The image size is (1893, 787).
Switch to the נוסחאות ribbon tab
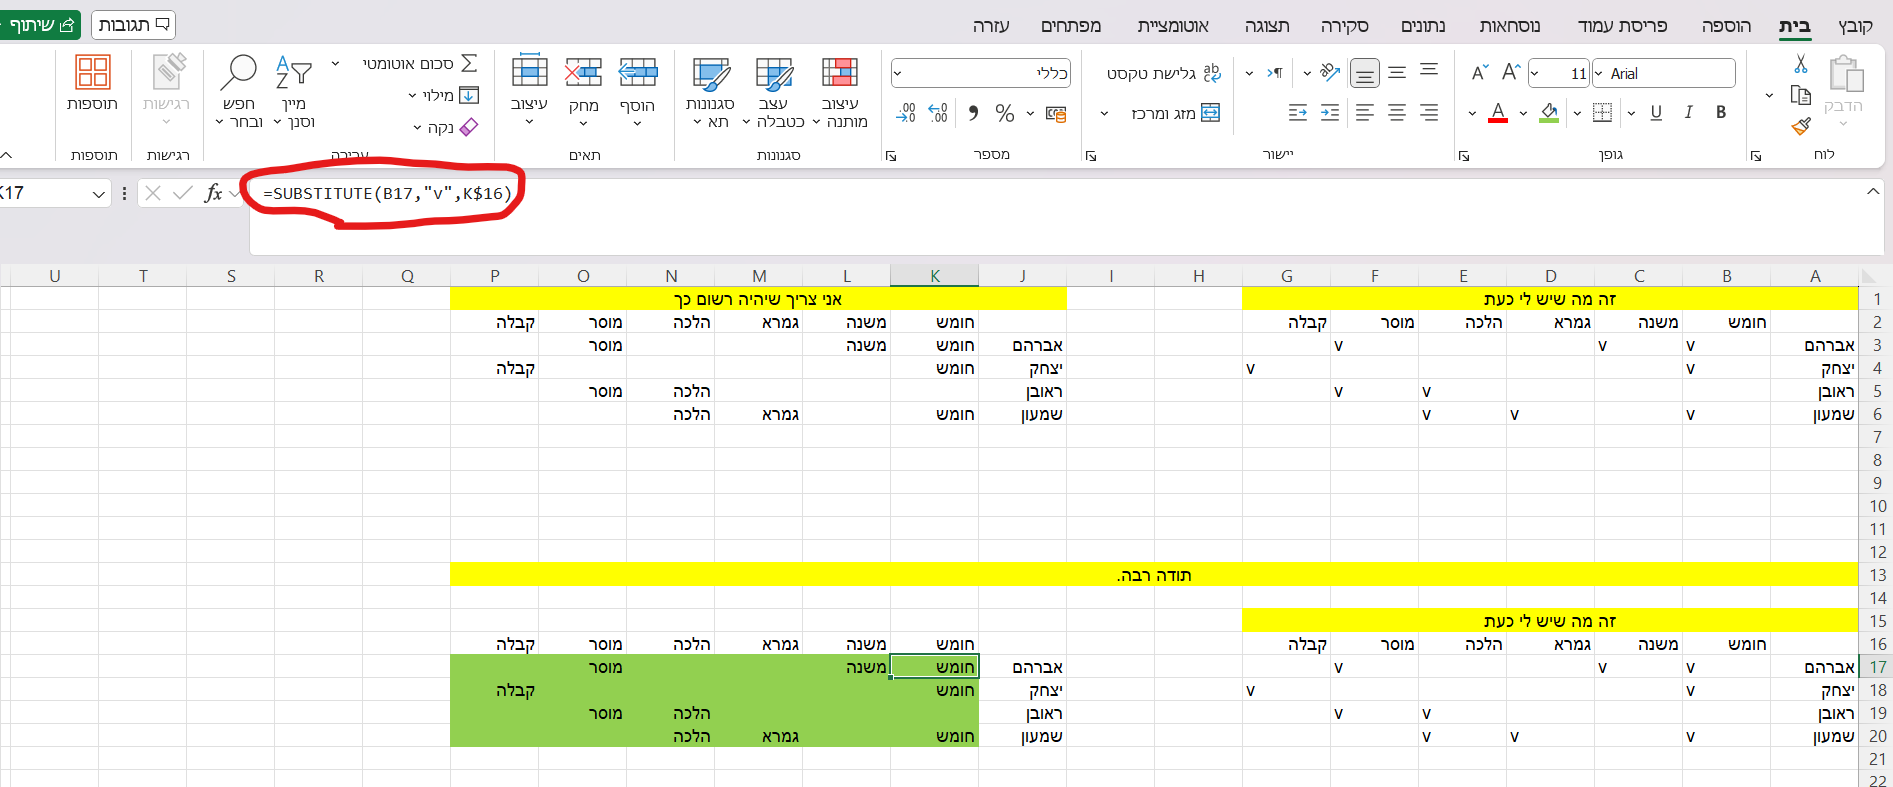[1510, 26]
